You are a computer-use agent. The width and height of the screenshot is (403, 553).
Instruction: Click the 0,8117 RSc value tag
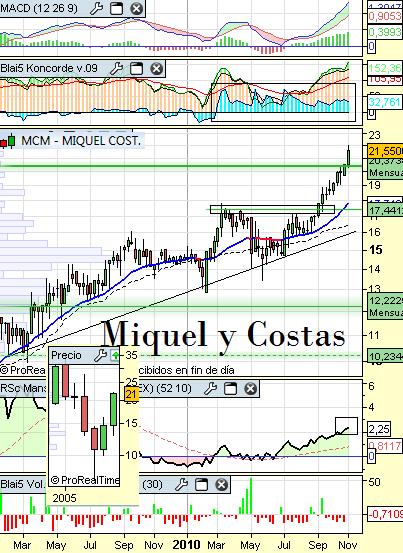tap(385, 445)
